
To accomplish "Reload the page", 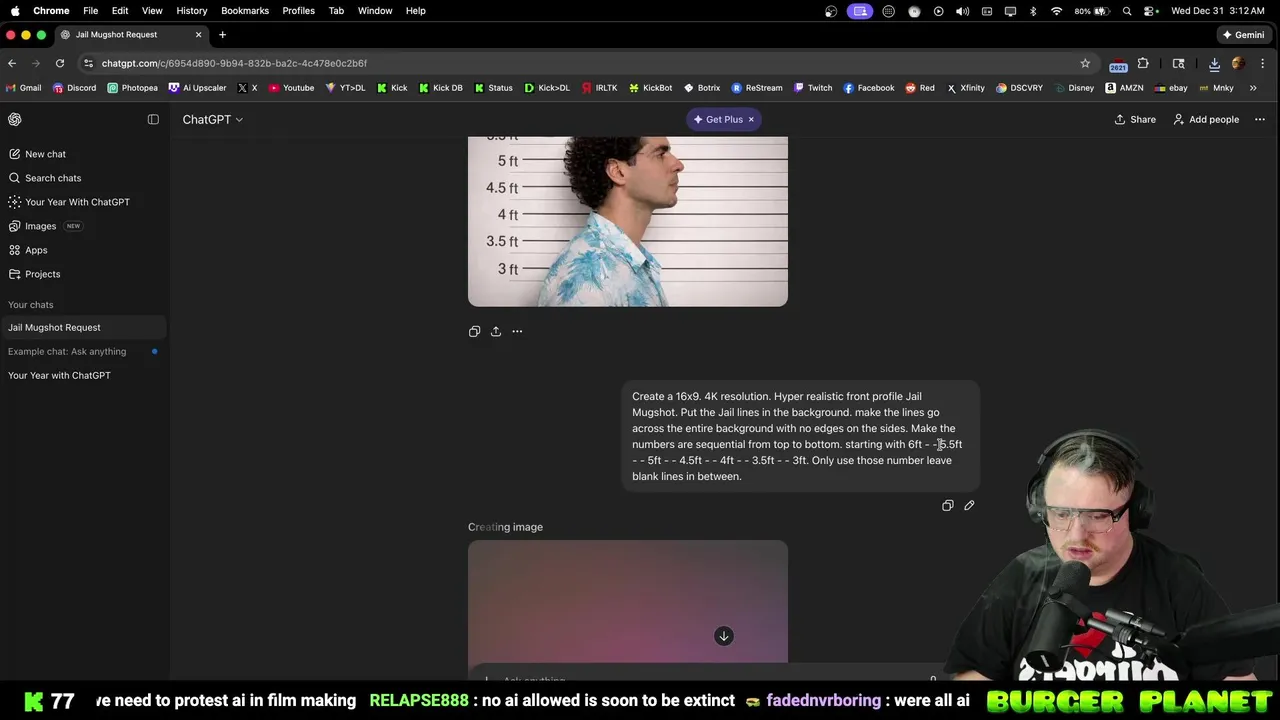I will (60, 63).
